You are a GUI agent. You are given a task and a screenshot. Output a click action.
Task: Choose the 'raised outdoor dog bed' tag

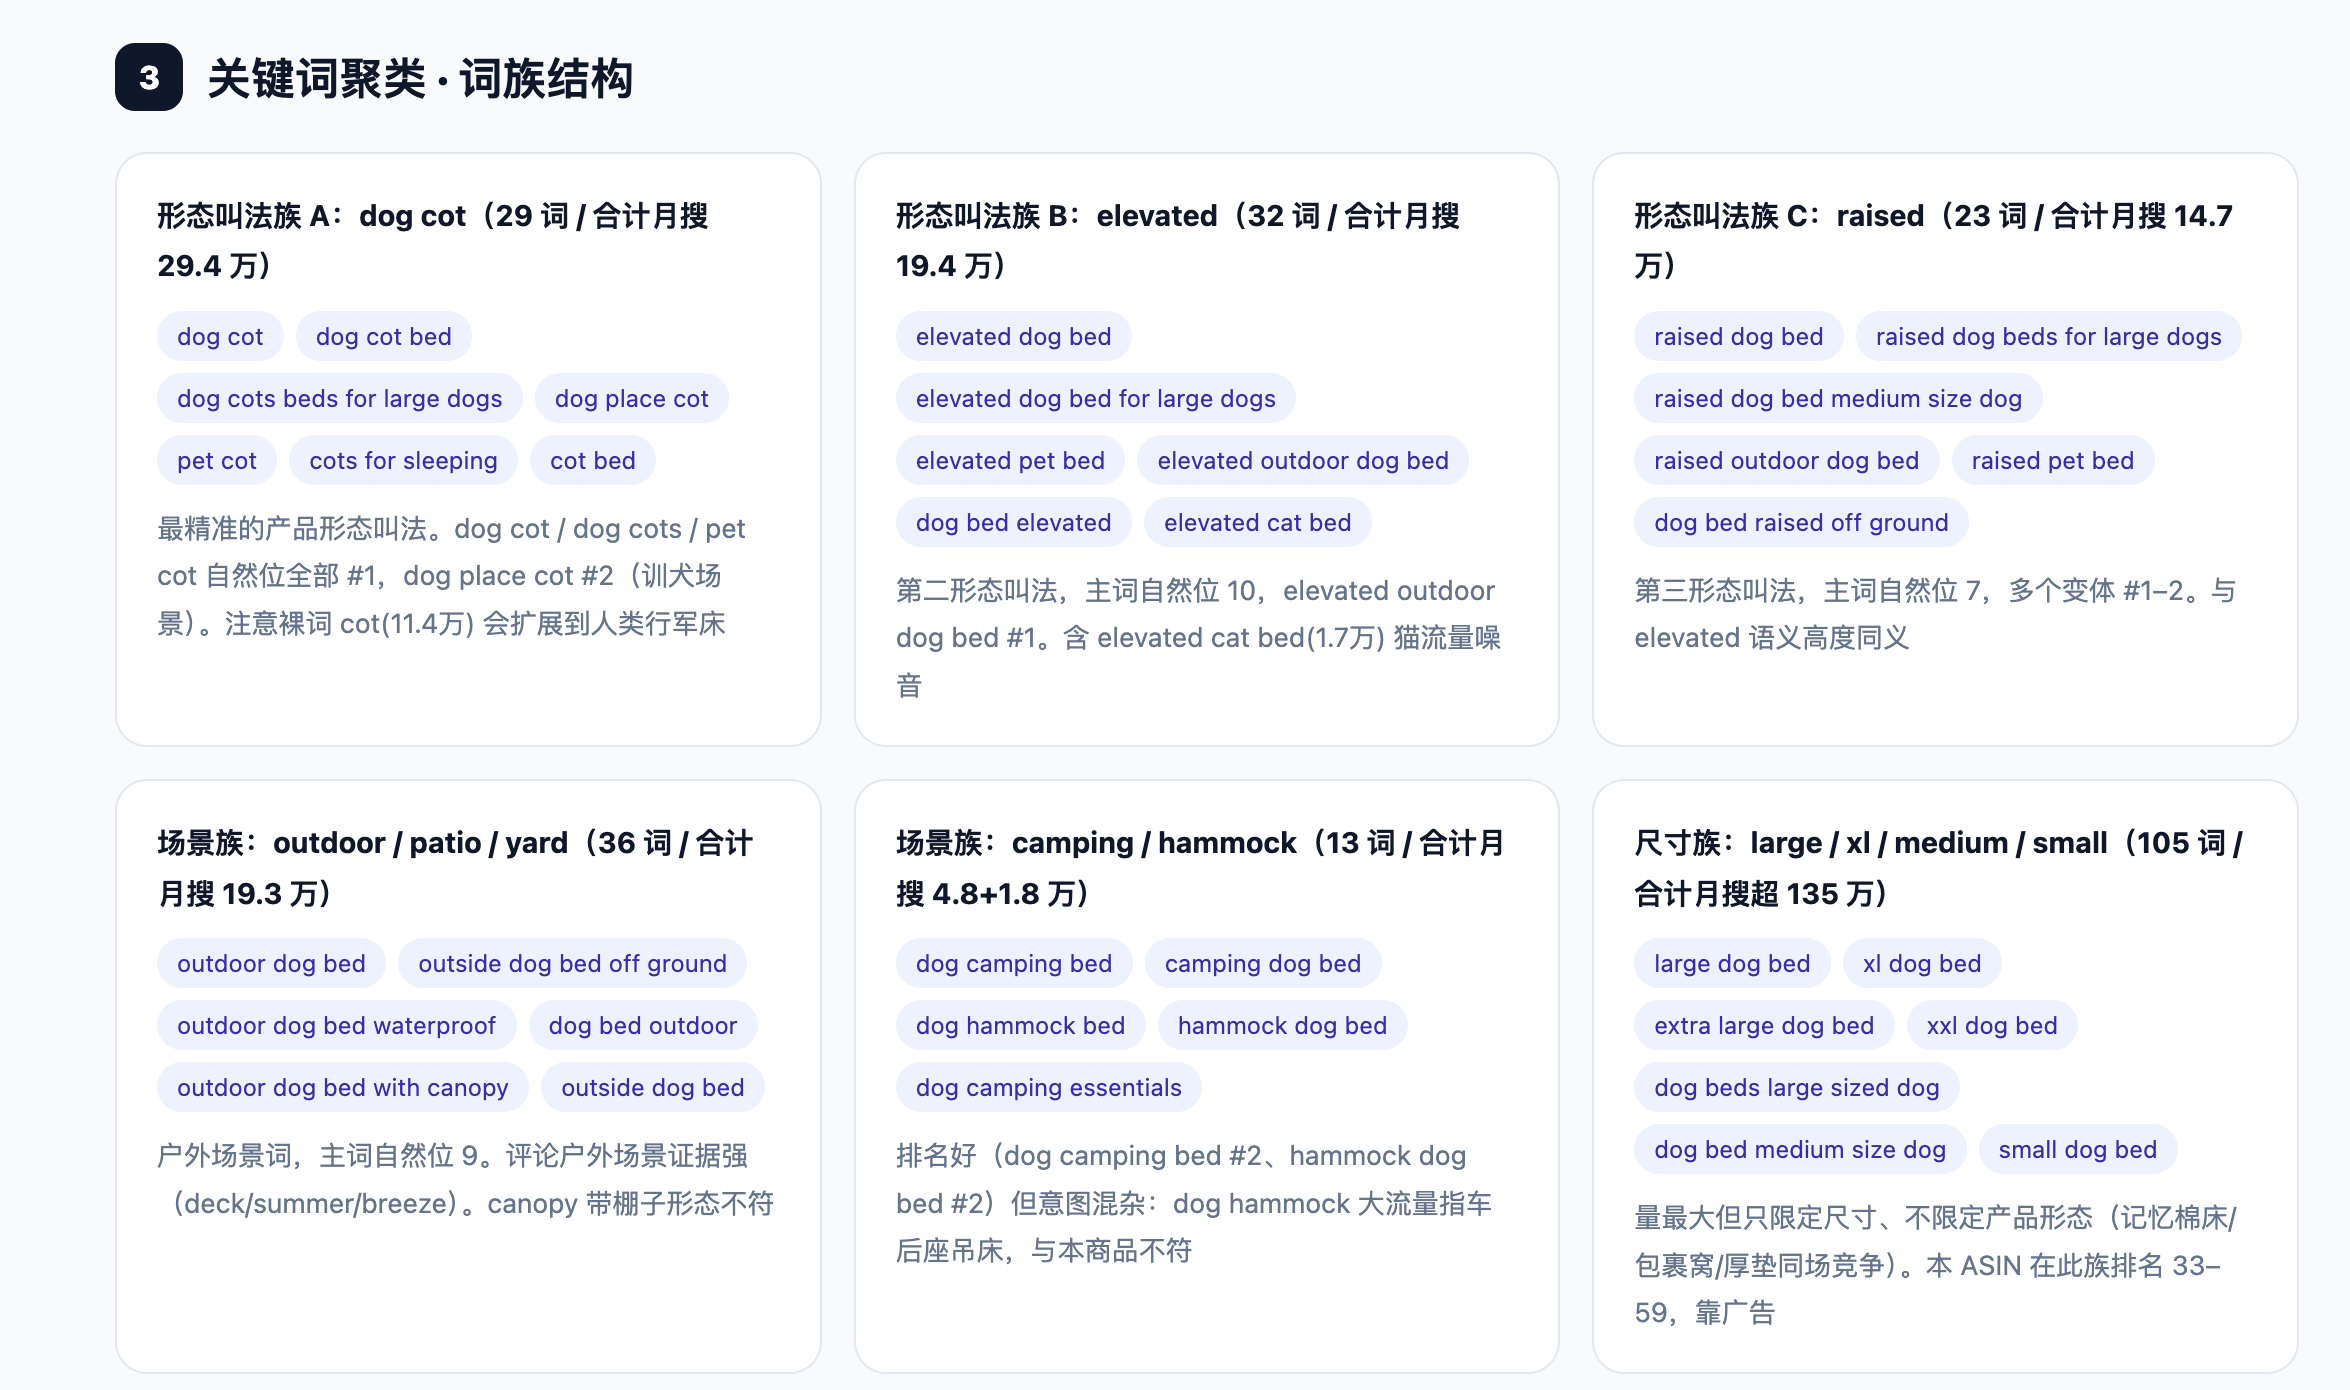click(1787, 461)
